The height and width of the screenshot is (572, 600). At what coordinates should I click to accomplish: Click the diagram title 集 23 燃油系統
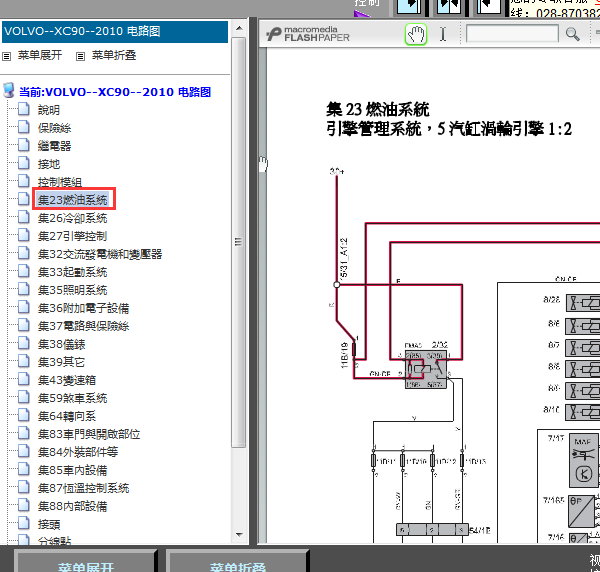378,109
